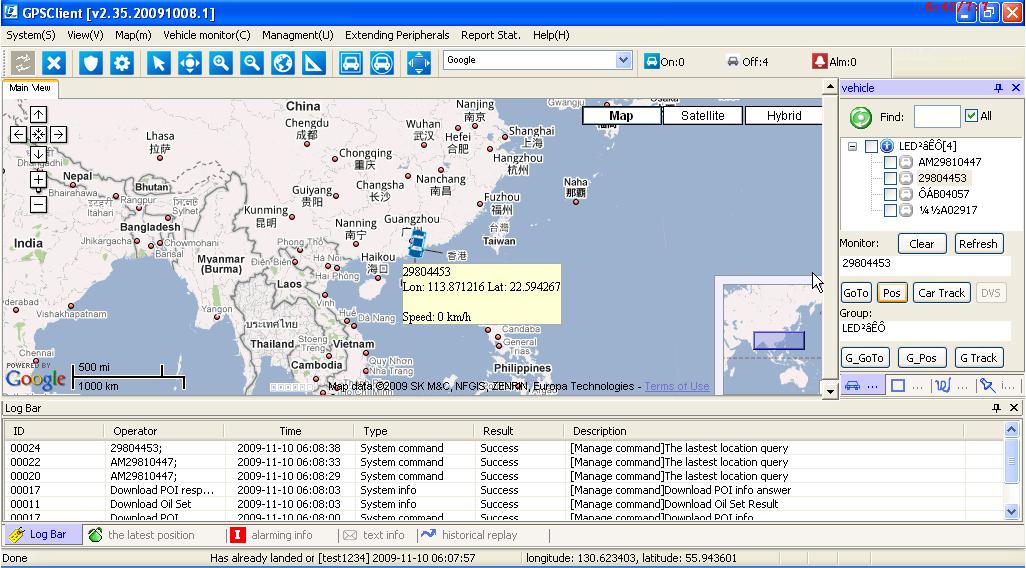1026x568 pixels.
Task: Collapse the LED vehicle group tree
Action: coord(853,146)
